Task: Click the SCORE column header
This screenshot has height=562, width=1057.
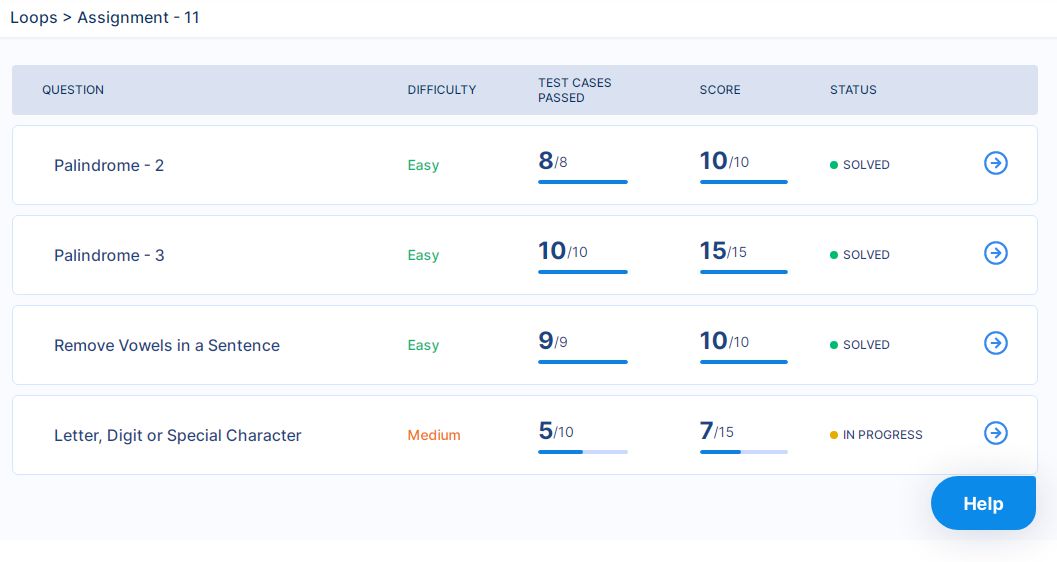Action: [x=720, y=90]
